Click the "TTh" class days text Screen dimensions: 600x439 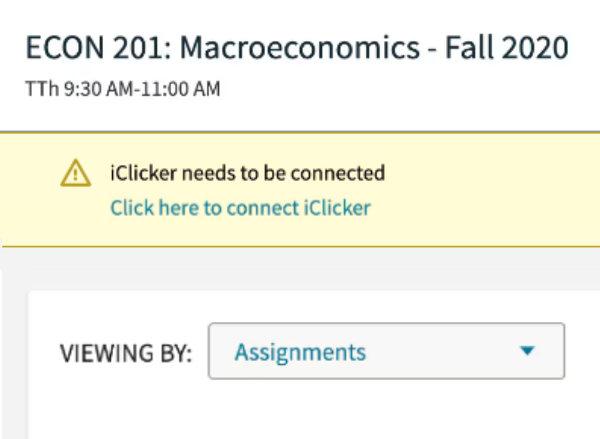(x=38, y=90)
